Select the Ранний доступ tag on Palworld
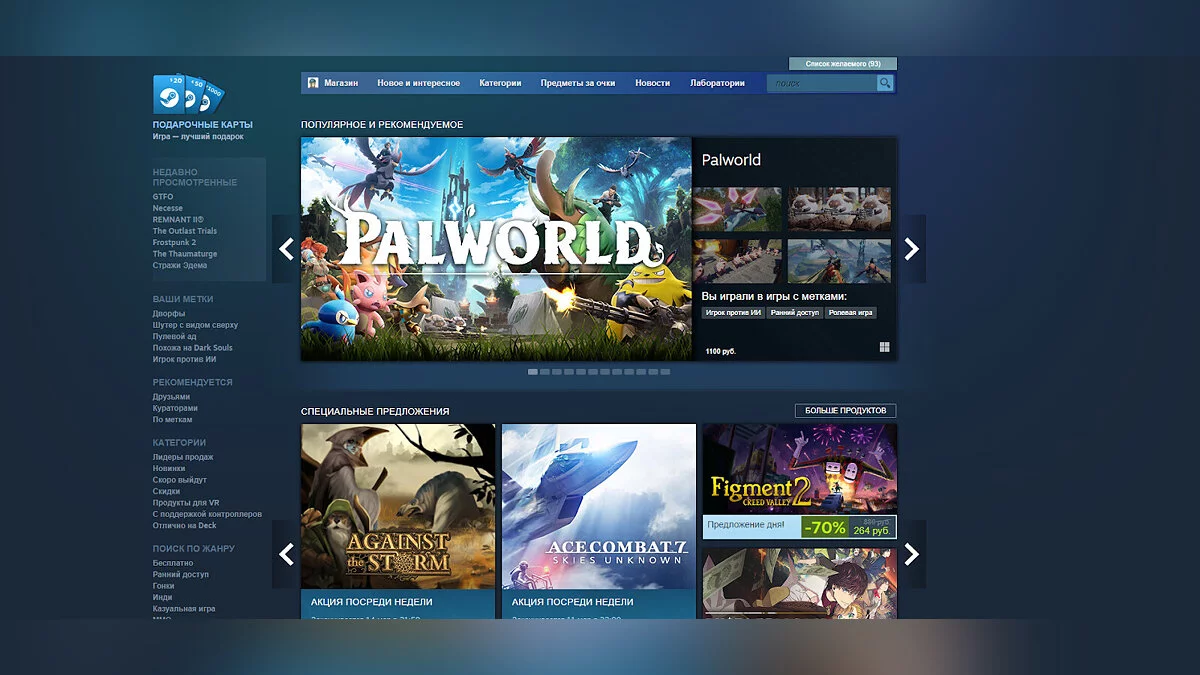 (794, 313)
